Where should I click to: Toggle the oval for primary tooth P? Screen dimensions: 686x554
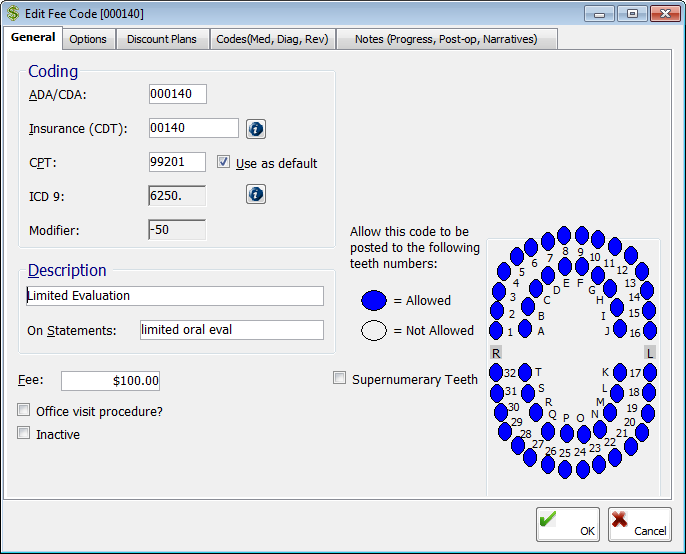point(567,434)
